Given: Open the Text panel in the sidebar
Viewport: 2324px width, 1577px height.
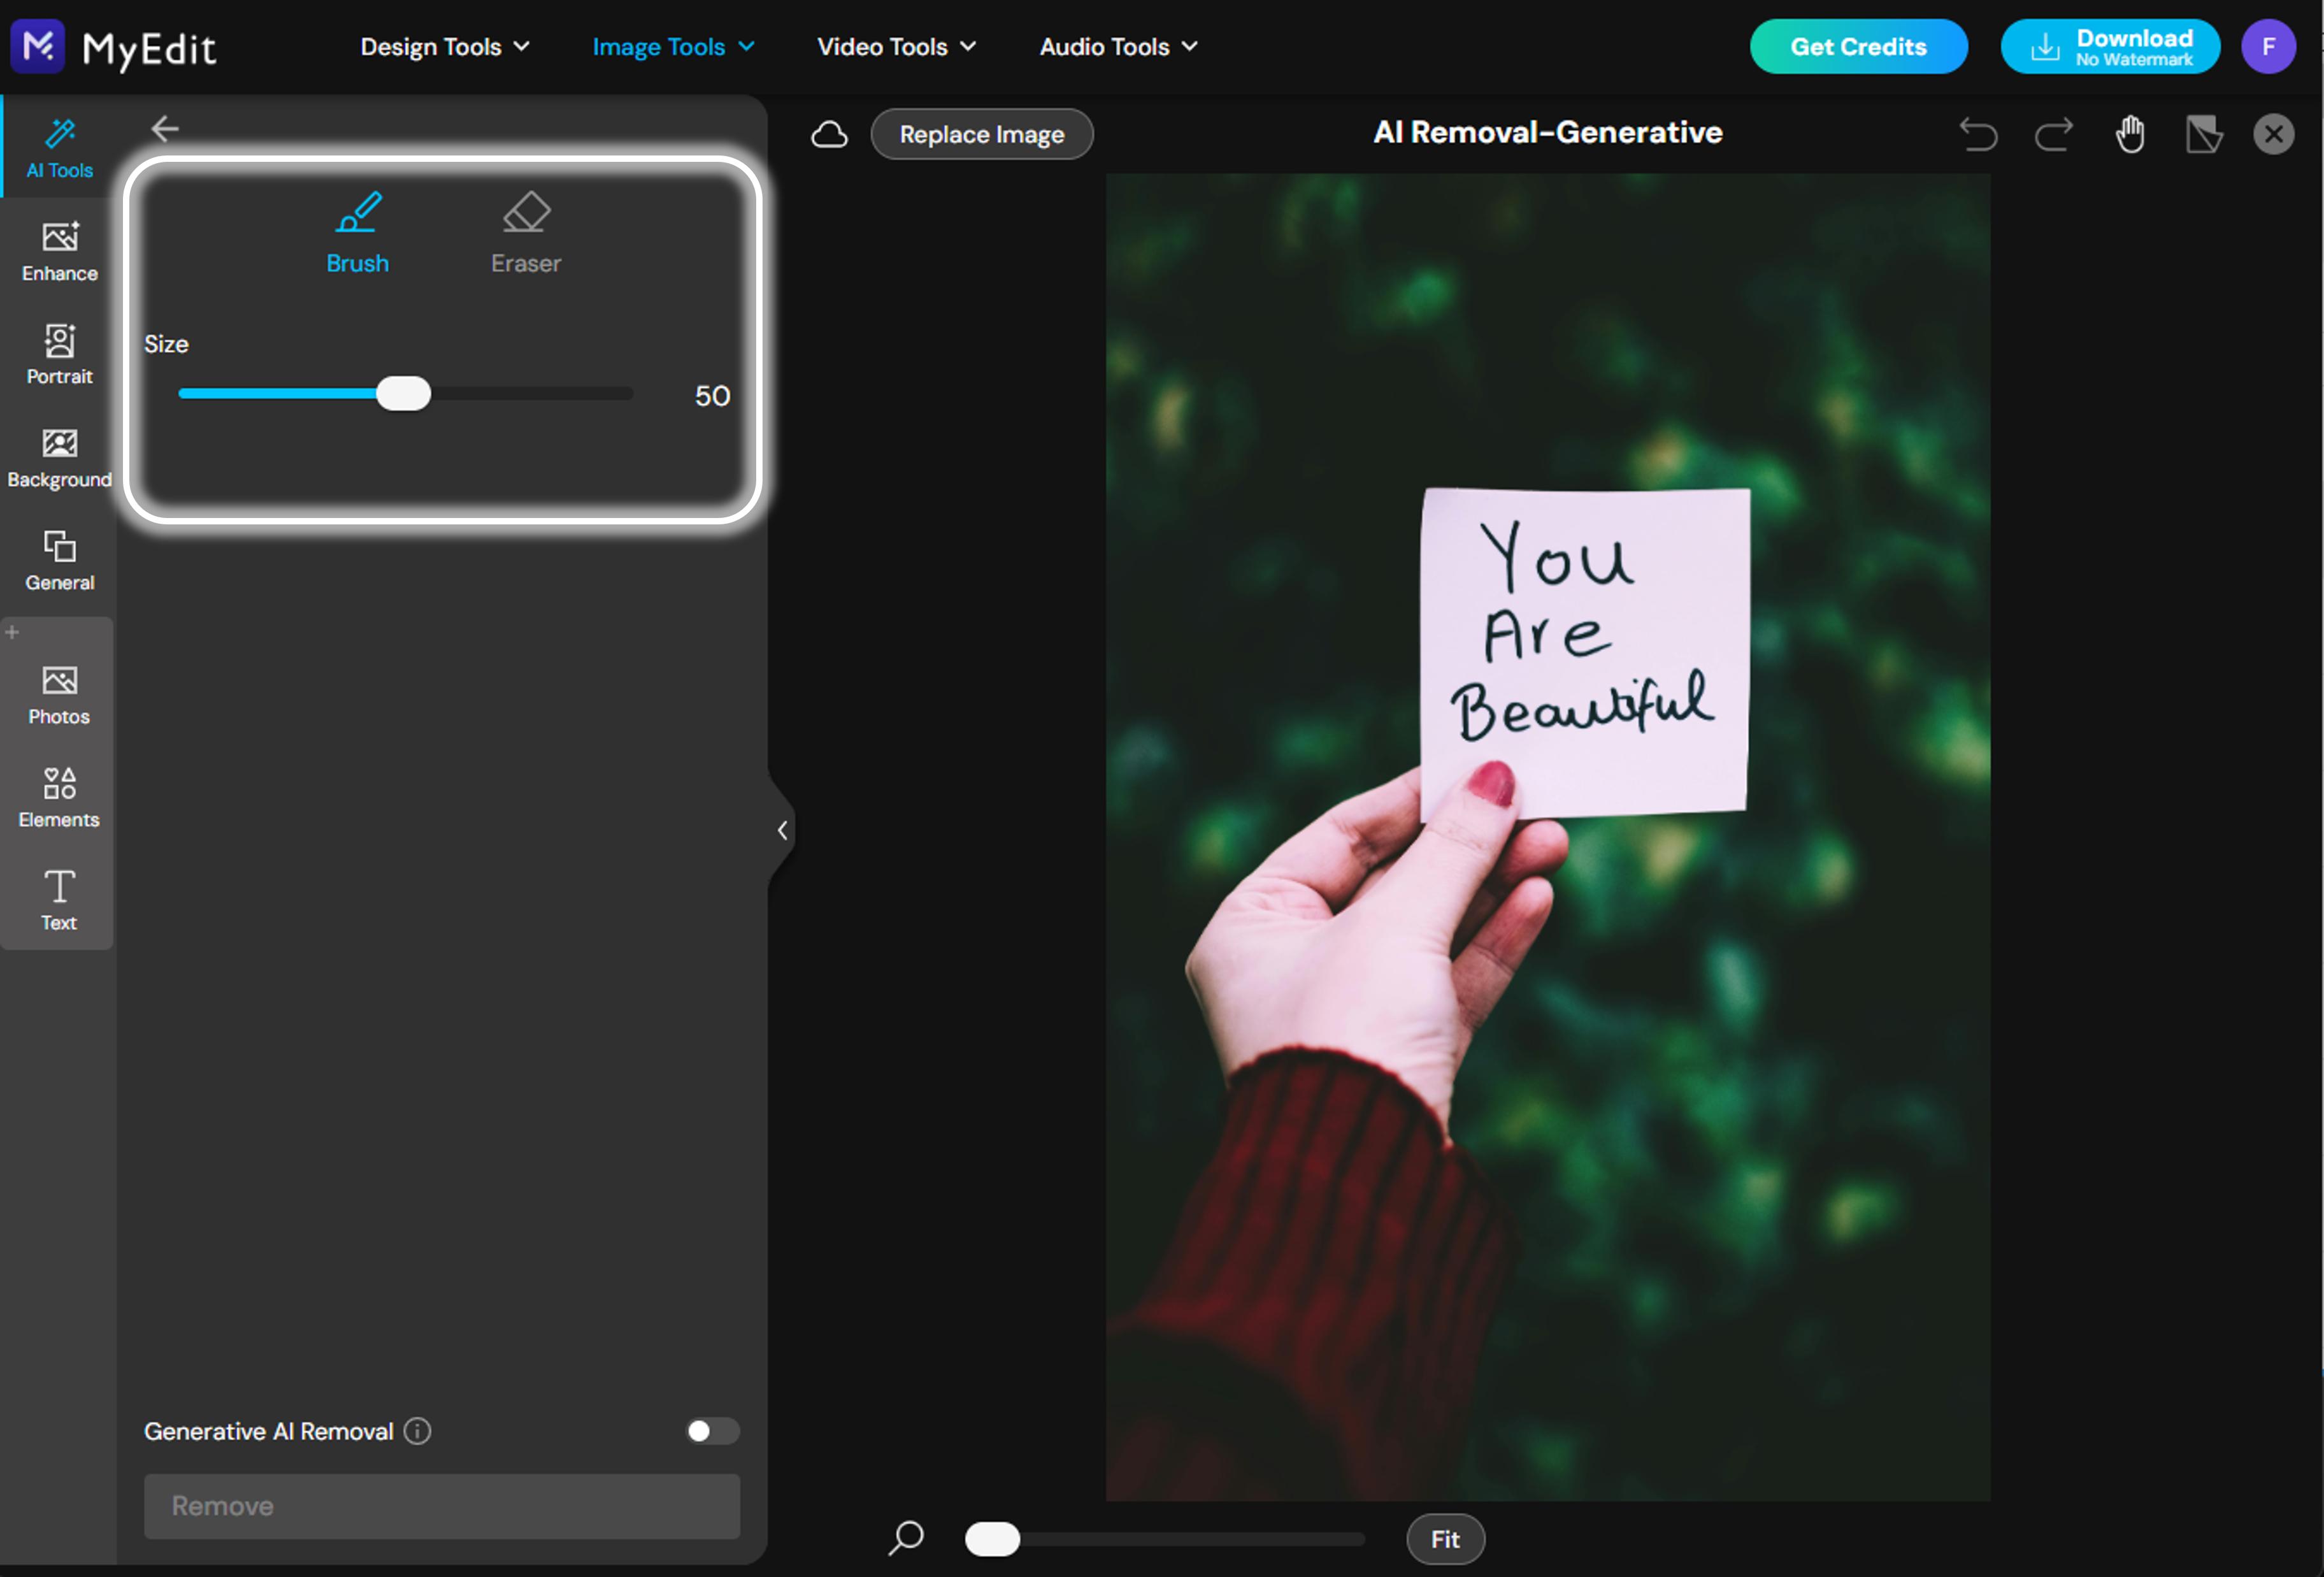Looking at the screenshot, I should pos(58,899).
